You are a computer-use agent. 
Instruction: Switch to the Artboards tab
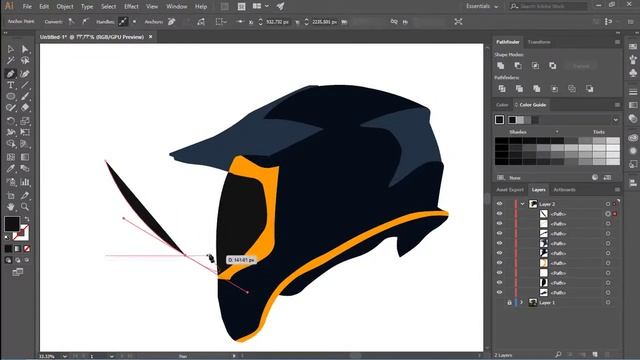[x=564, y=190]
